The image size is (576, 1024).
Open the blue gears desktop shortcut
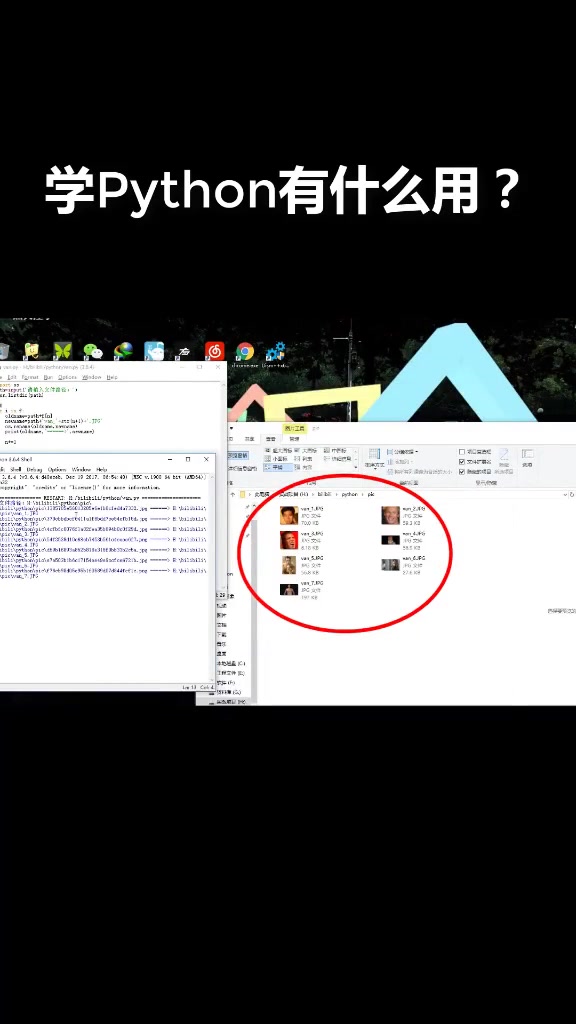tap(276, 351)
